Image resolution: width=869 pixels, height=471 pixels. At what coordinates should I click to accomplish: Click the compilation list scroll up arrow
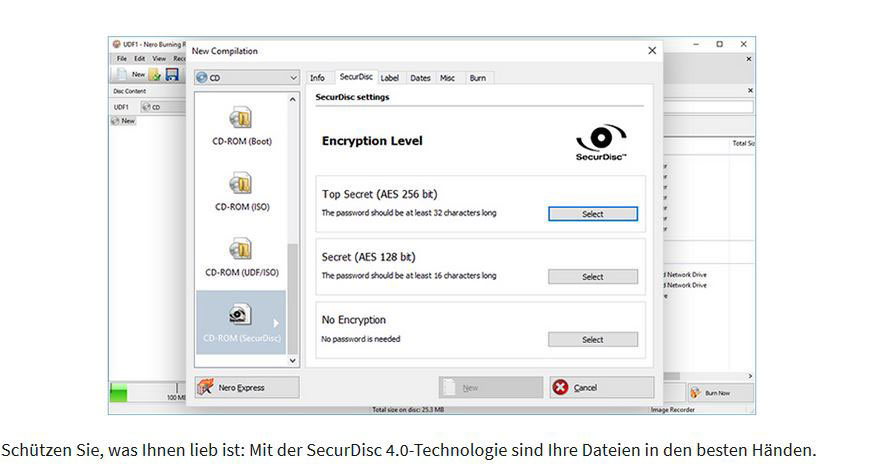click(293, 99)
